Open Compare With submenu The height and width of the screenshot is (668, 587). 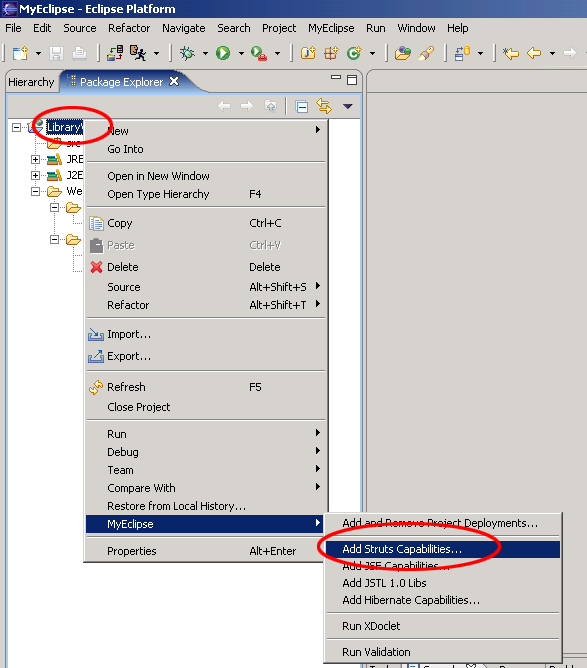pyautogui.click(x=206, y=488)
